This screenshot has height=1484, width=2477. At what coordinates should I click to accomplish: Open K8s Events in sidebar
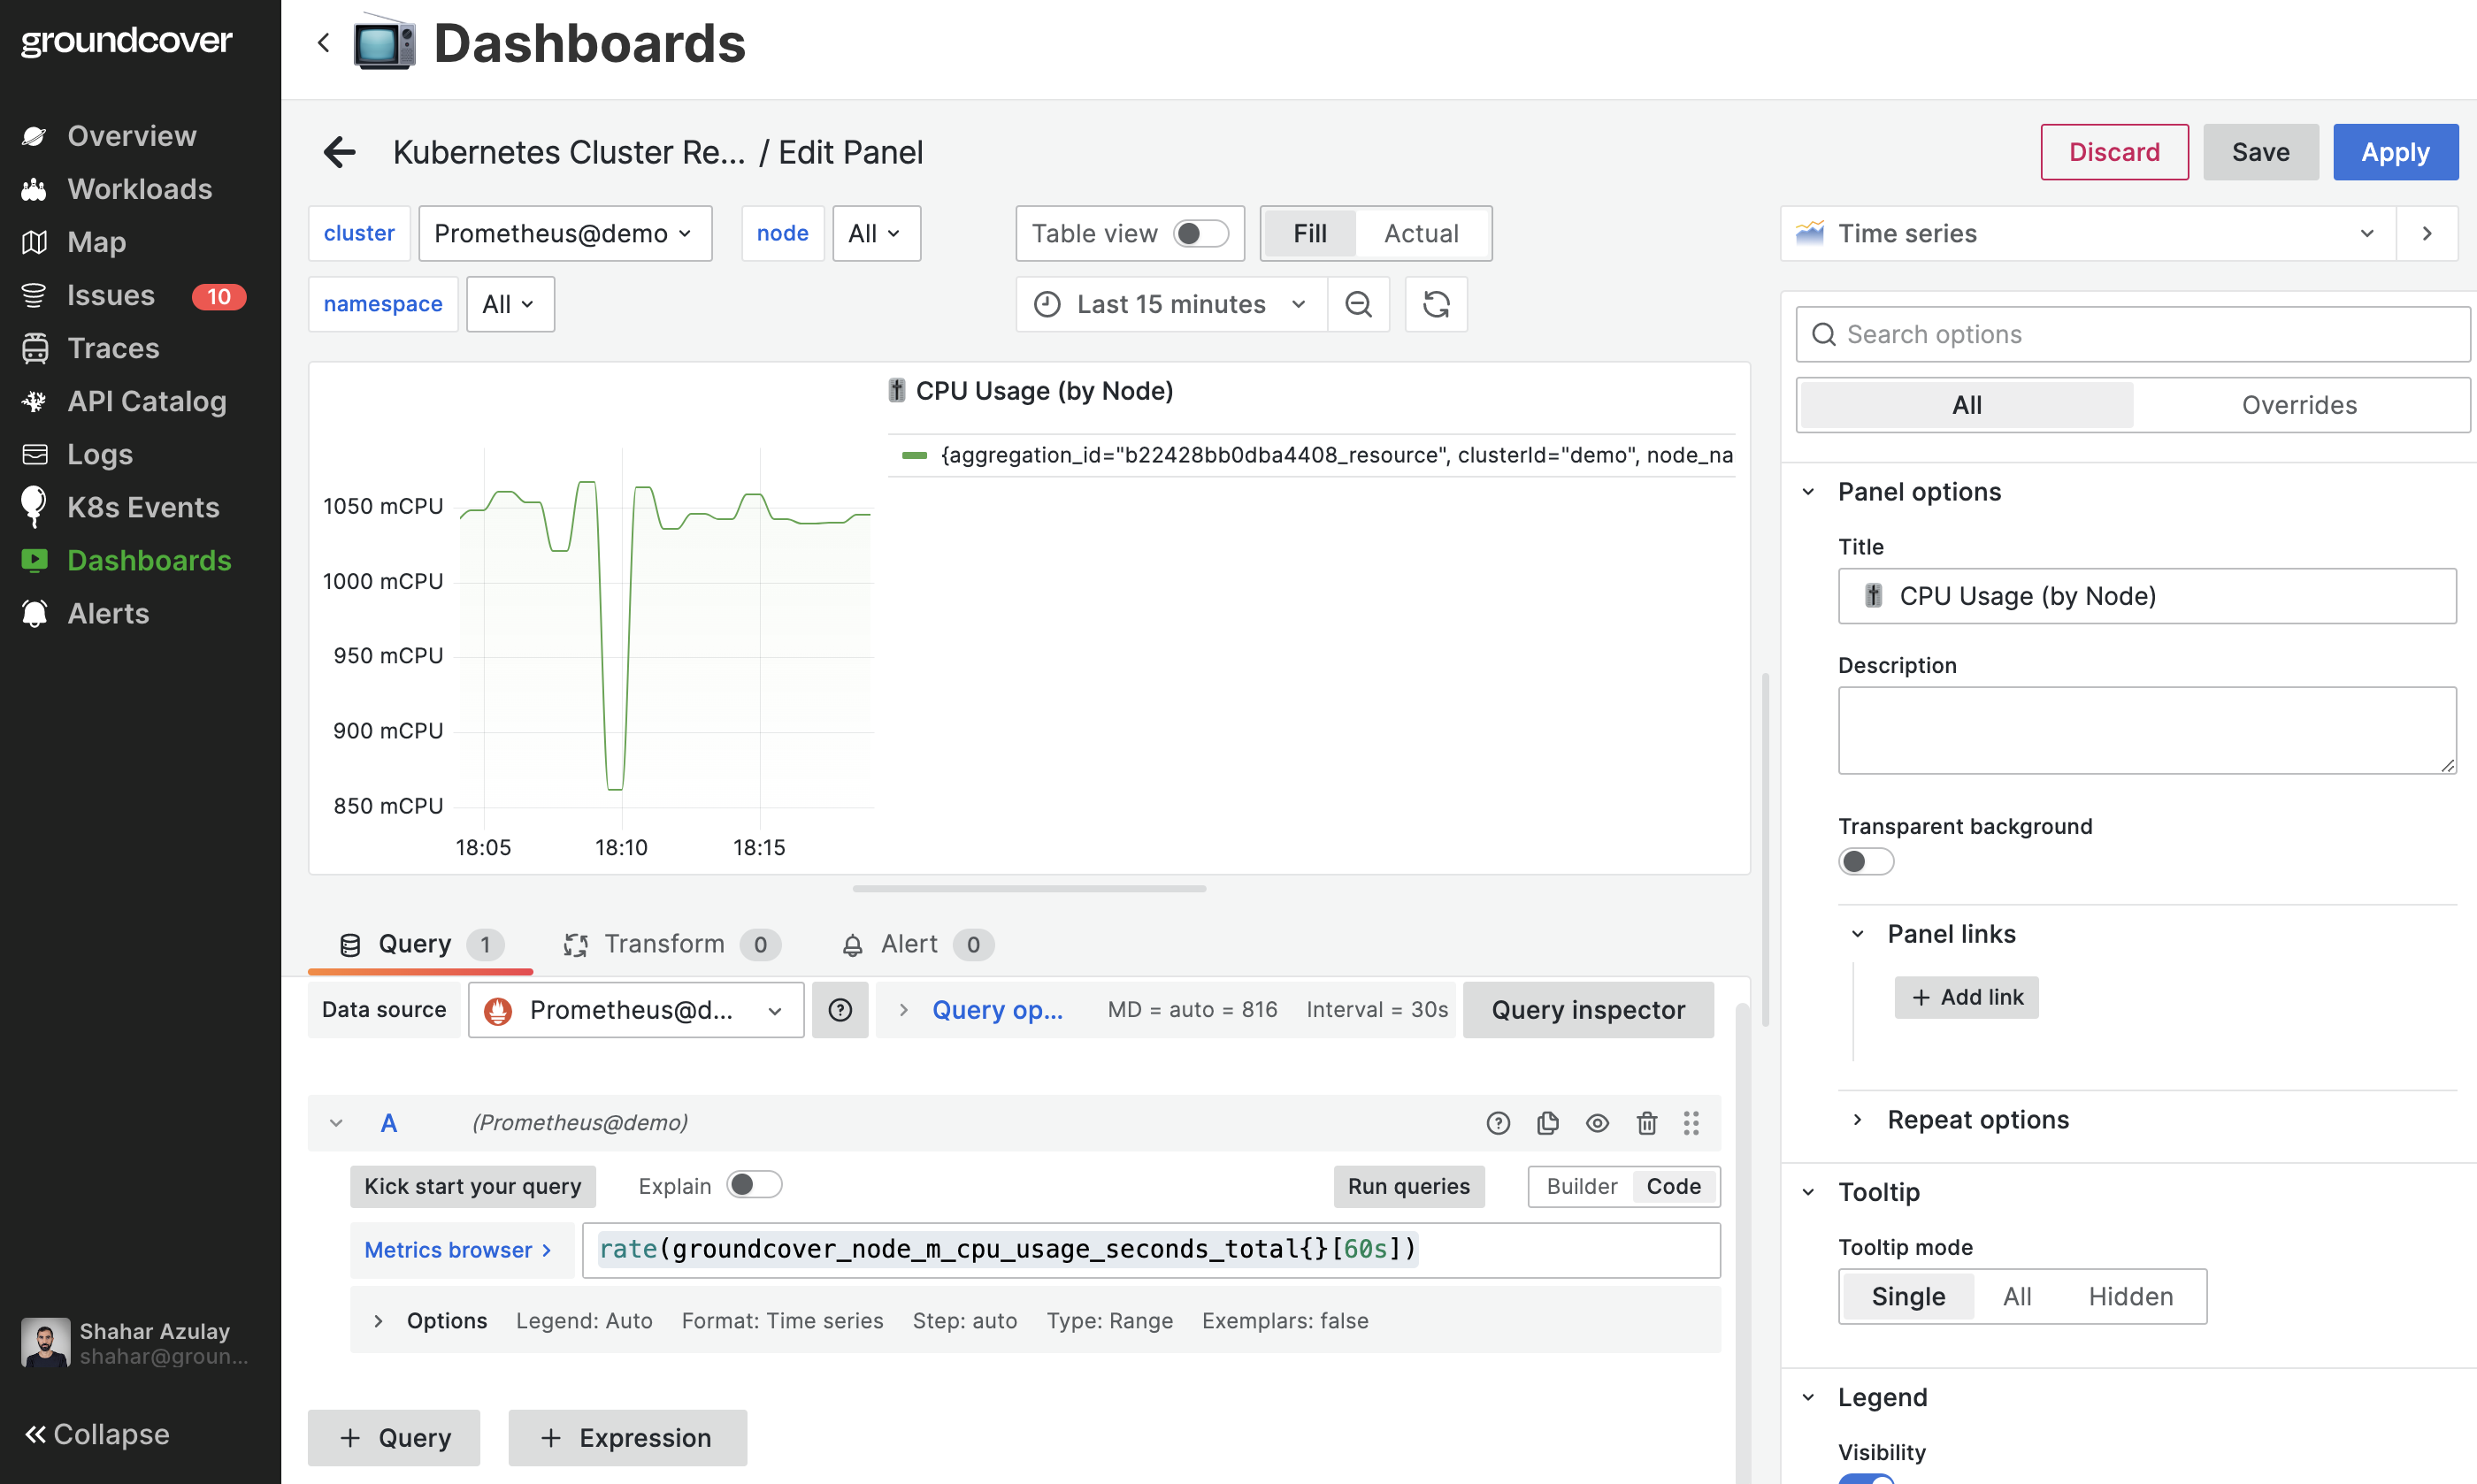coord(142,507)
